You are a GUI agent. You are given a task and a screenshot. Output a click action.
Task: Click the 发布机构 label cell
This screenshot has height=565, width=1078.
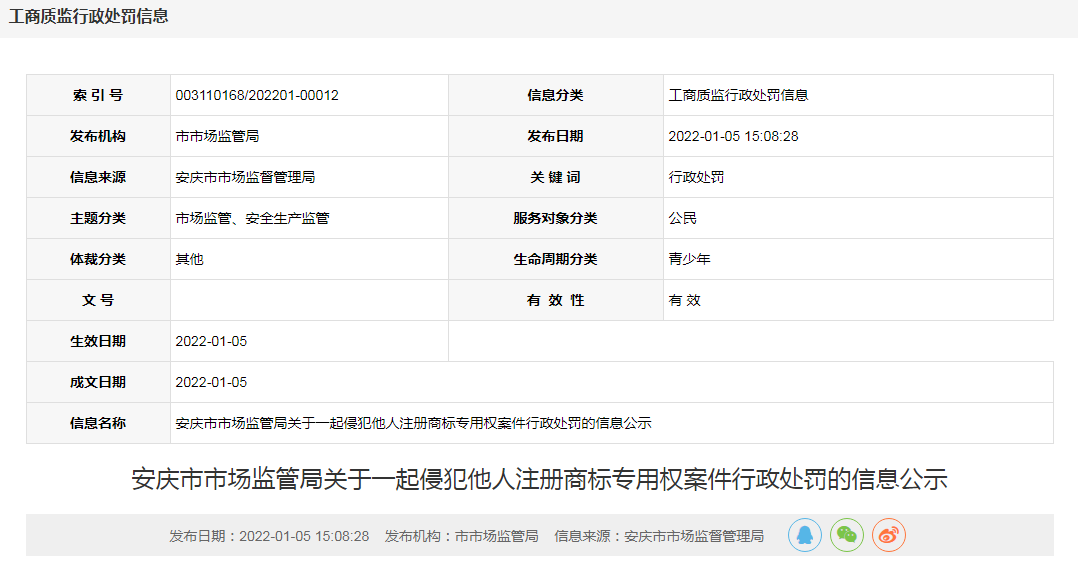tap(98, 136)
